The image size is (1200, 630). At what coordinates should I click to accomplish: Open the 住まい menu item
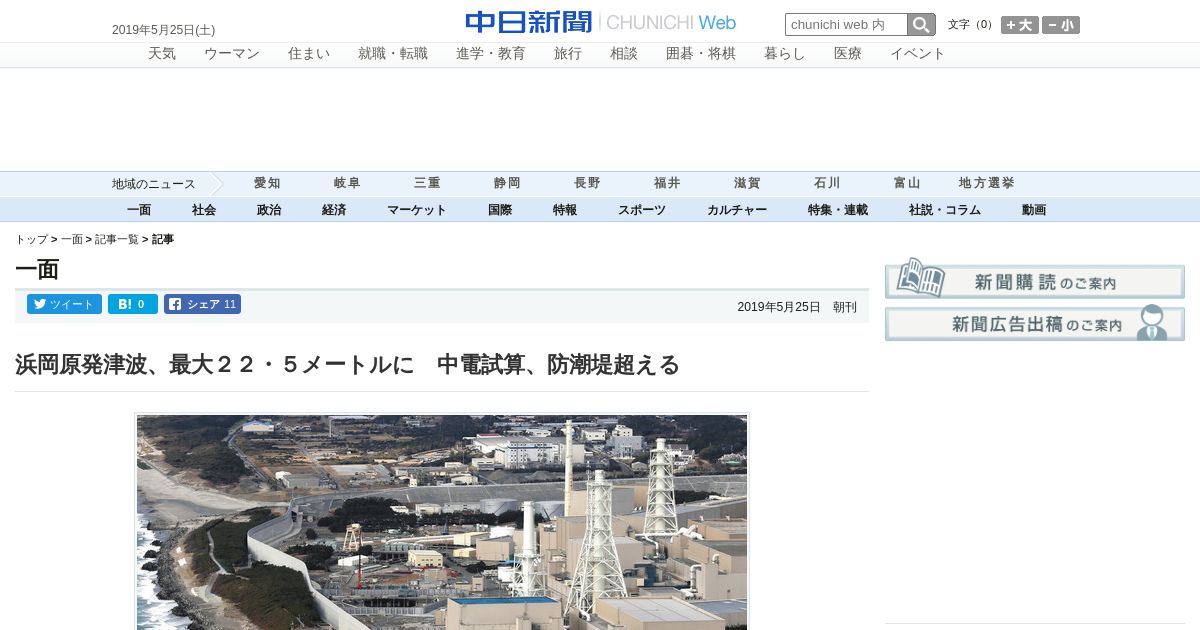(309, 54)
